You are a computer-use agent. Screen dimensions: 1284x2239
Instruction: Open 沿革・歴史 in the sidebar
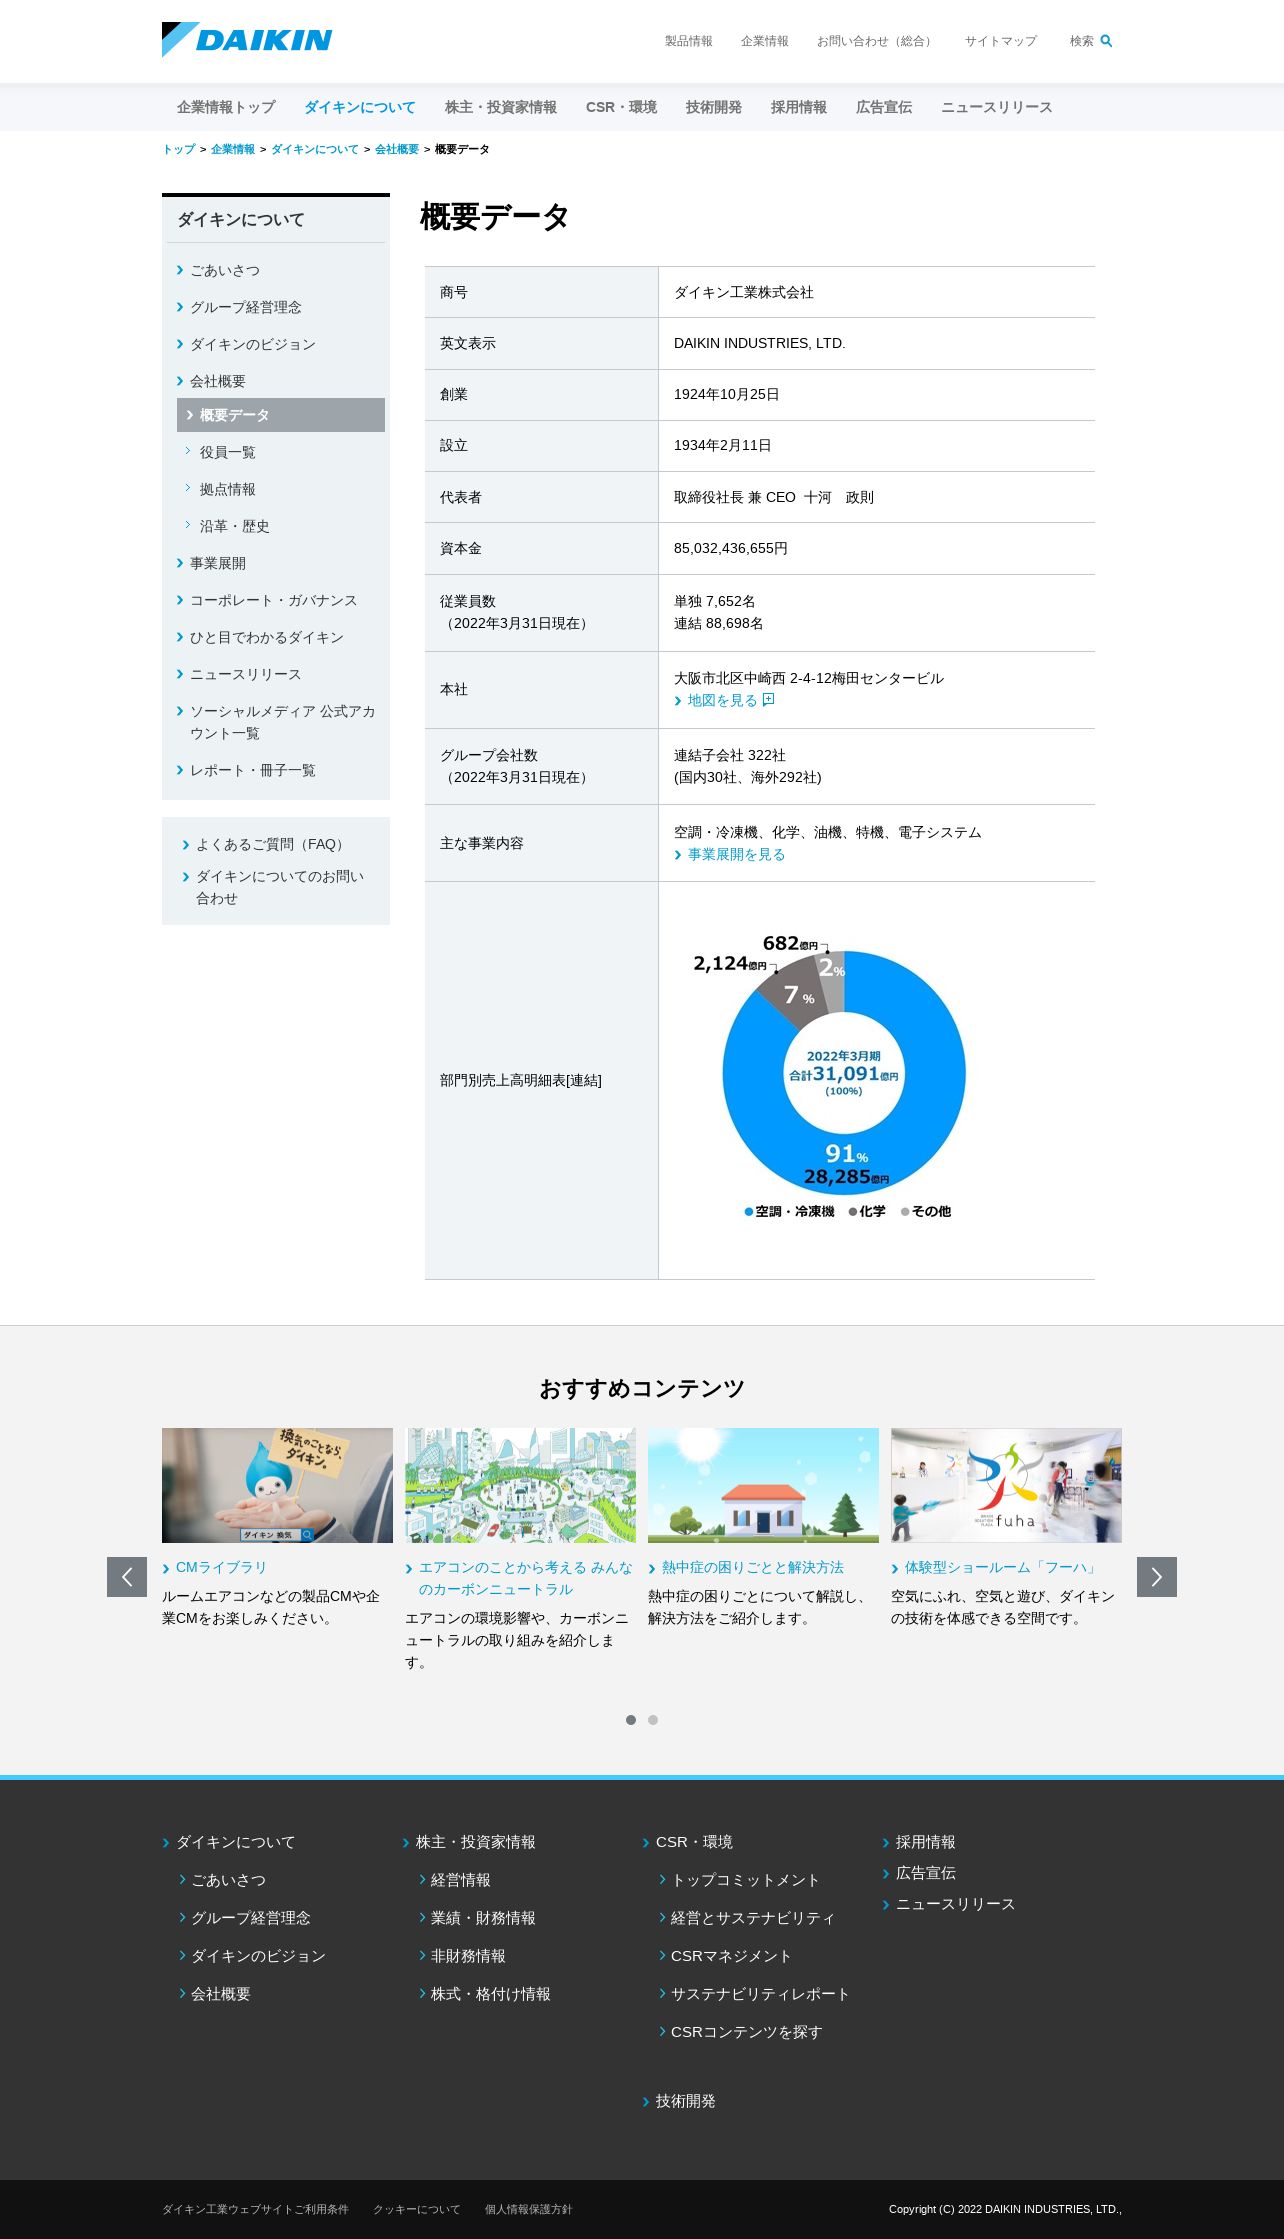(234, 526)
